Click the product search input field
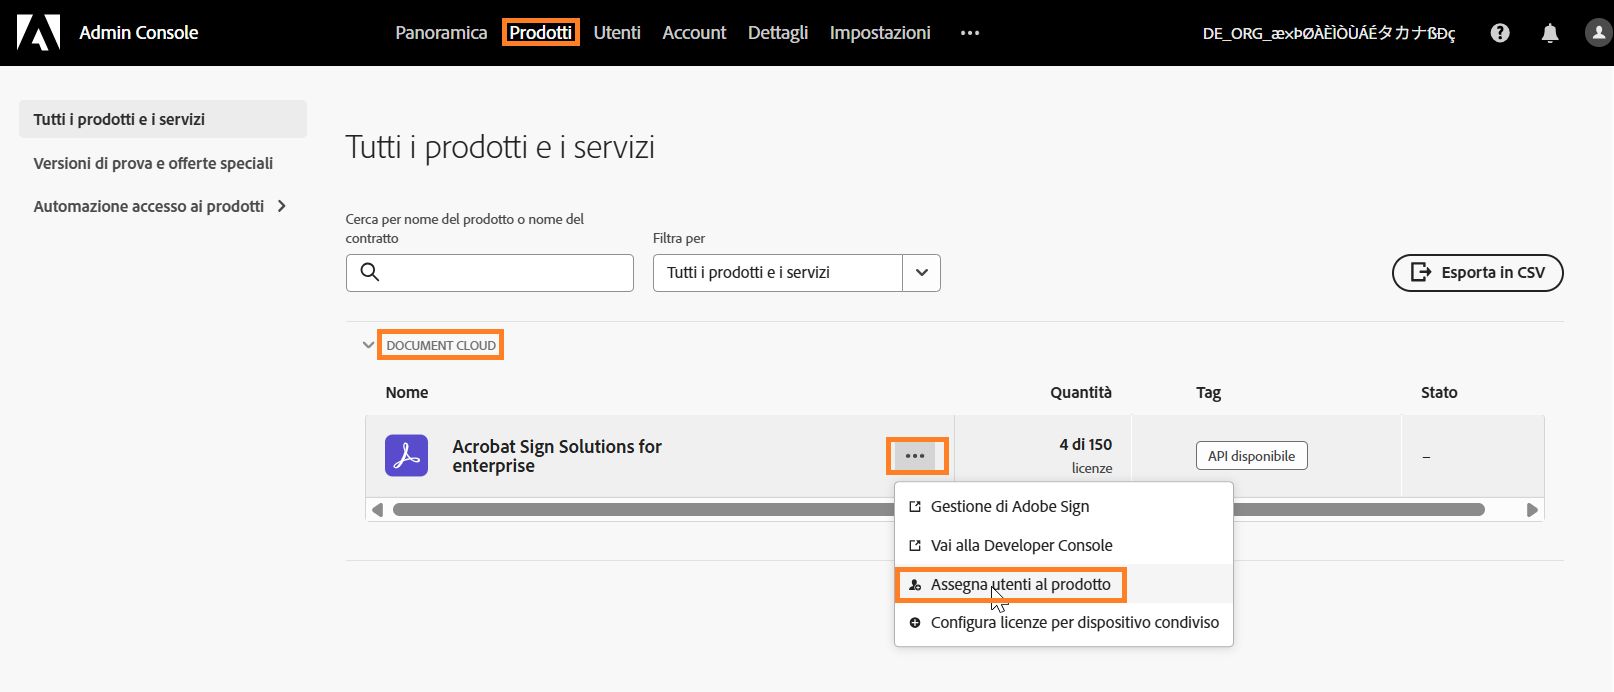1614x692 pixels. point(490,272)
